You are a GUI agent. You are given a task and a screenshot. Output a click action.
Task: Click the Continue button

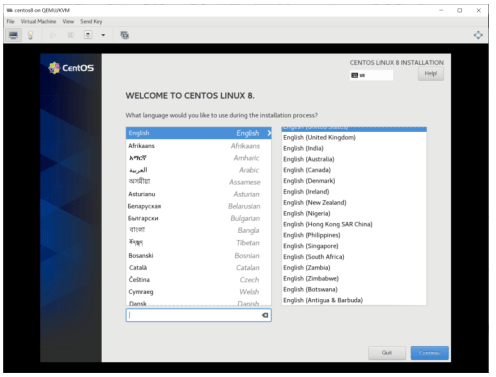429,353
